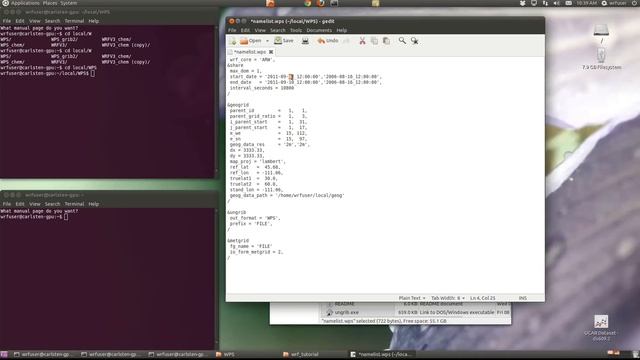The width and height of the screenshot is (640, 360).
Task: Open the Places menu in top panel
Action: coord(50,3)
